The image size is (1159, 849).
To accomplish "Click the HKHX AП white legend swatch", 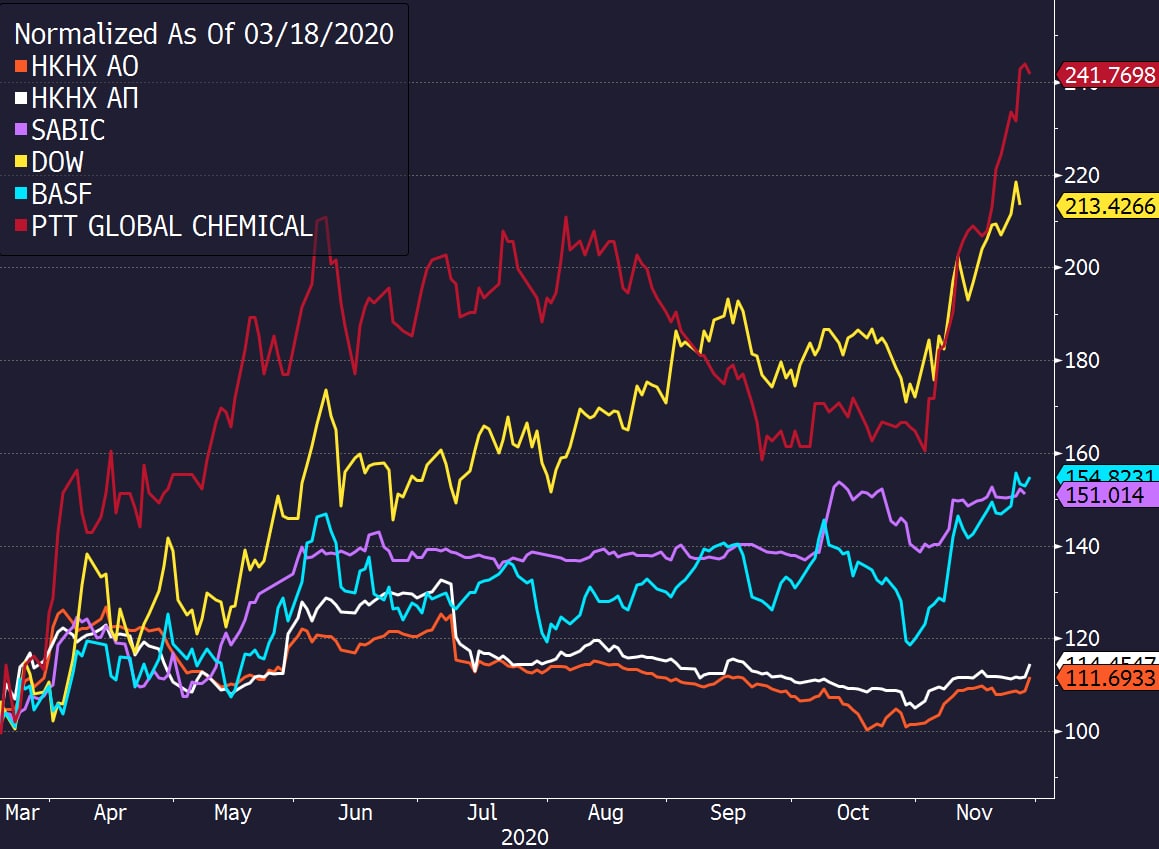I will tap(21, 98).
